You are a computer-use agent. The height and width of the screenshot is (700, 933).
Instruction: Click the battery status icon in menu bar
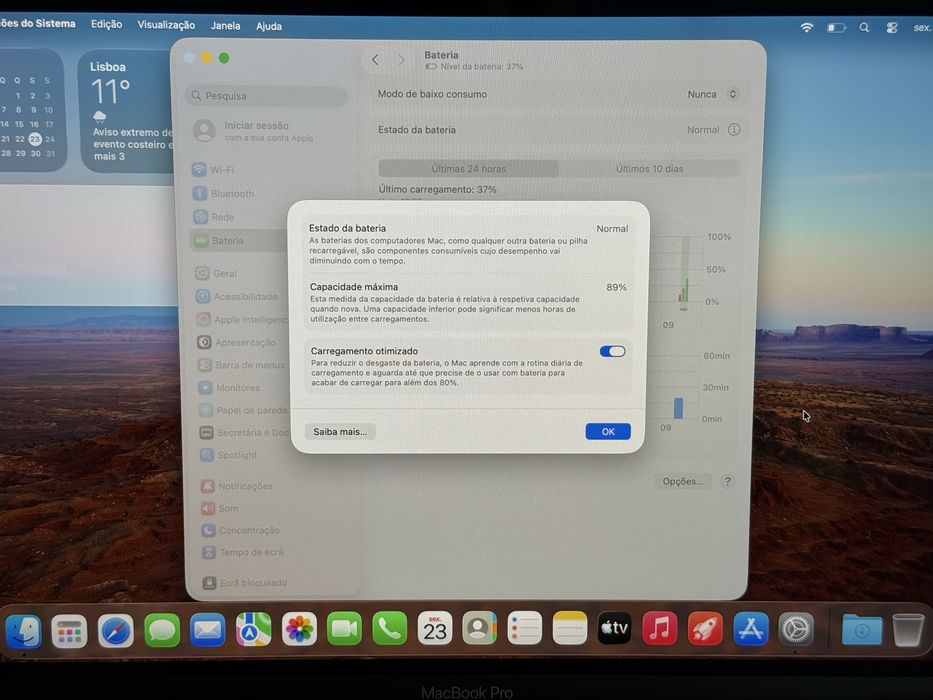[x=836, y=27]
